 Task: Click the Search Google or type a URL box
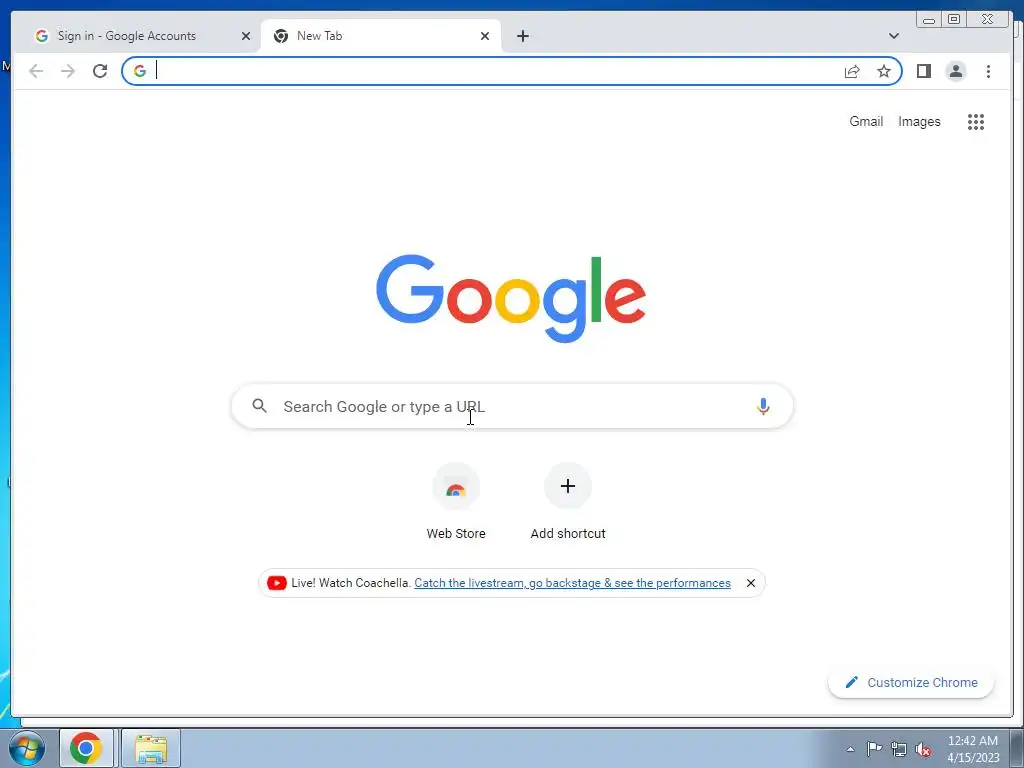point(512,406)
